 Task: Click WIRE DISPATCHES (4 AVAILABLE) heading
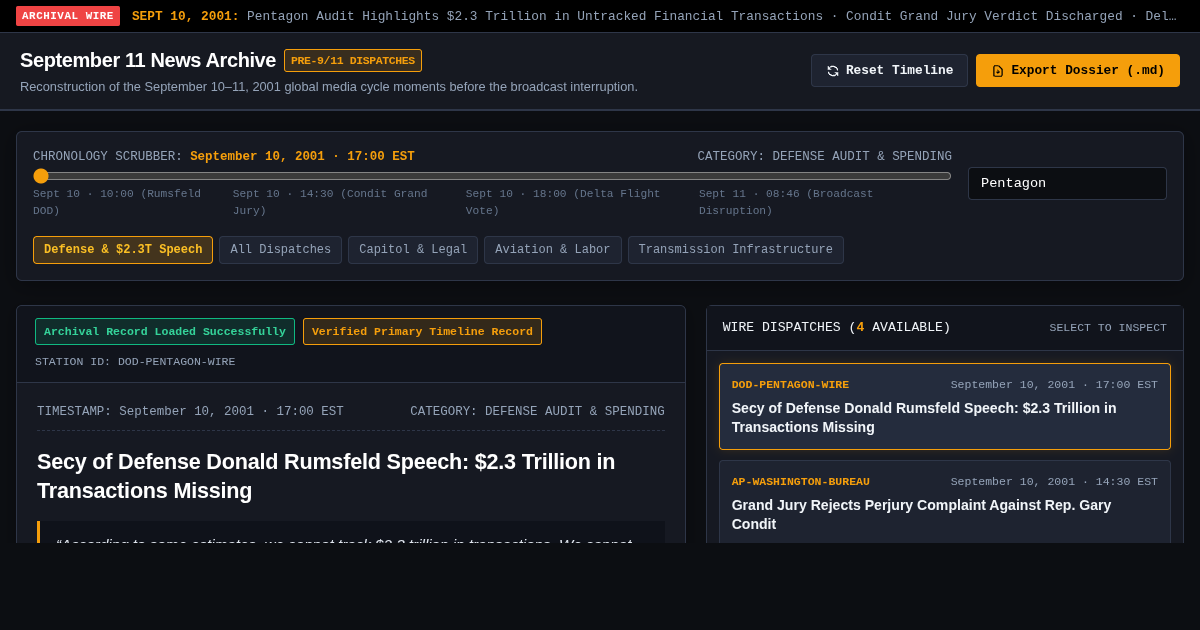tap(837, 328)
